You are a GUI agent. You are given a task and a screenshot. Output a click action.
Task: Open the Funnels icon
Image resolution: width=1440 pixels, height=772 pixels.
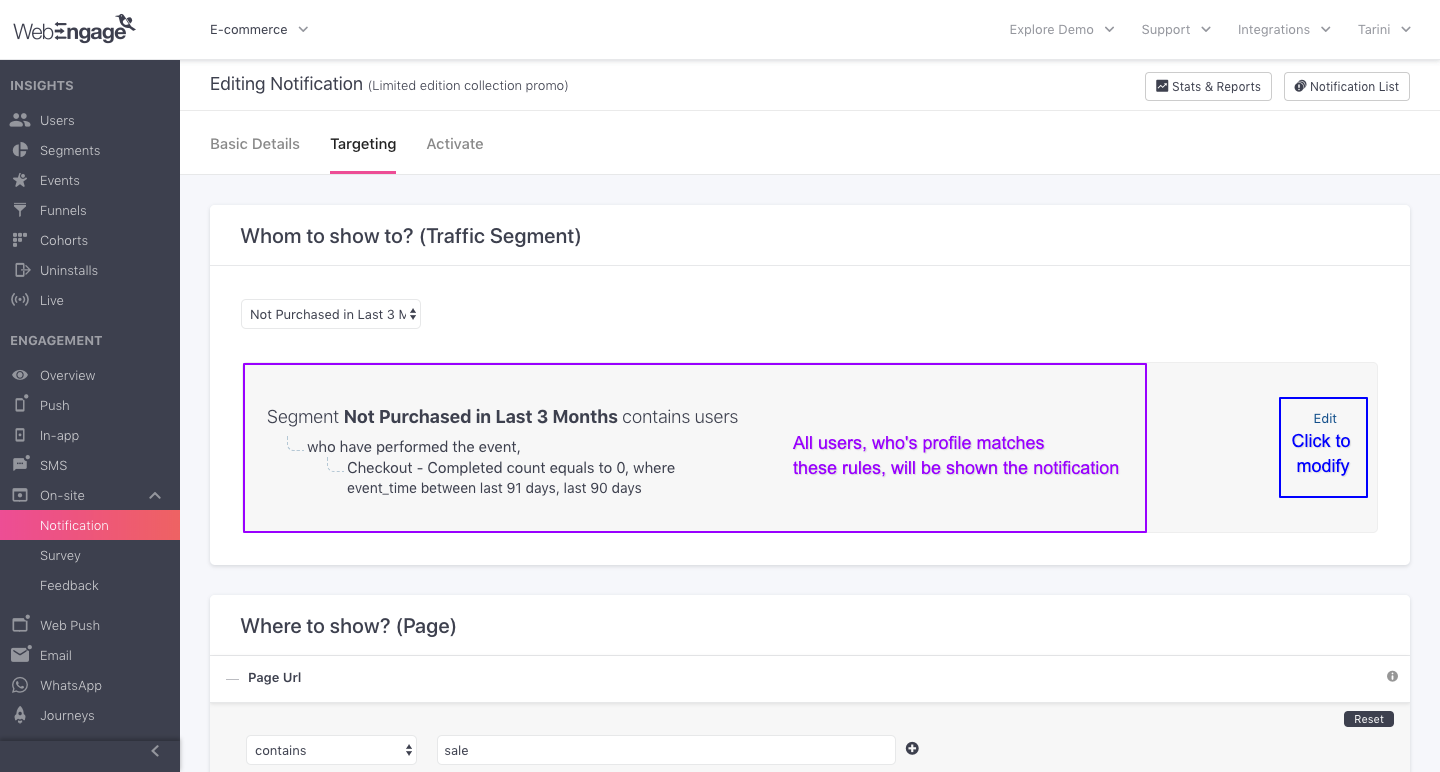click(x=20, y=210)
